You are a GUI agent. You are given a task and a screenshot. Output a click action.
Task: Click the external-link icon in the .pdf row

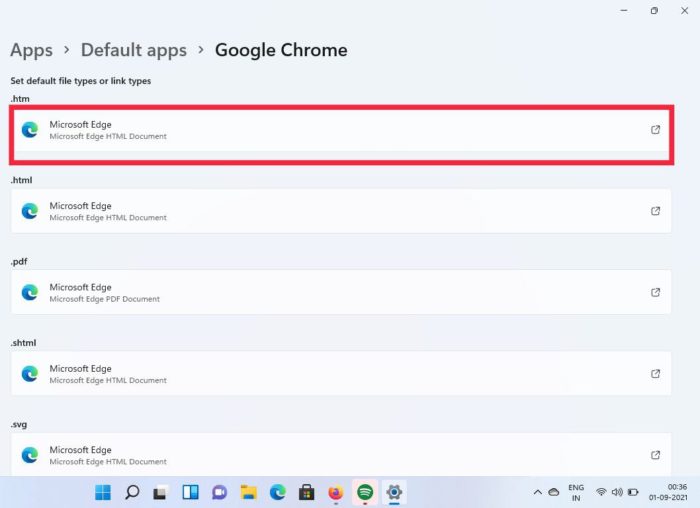coord(655,292)
